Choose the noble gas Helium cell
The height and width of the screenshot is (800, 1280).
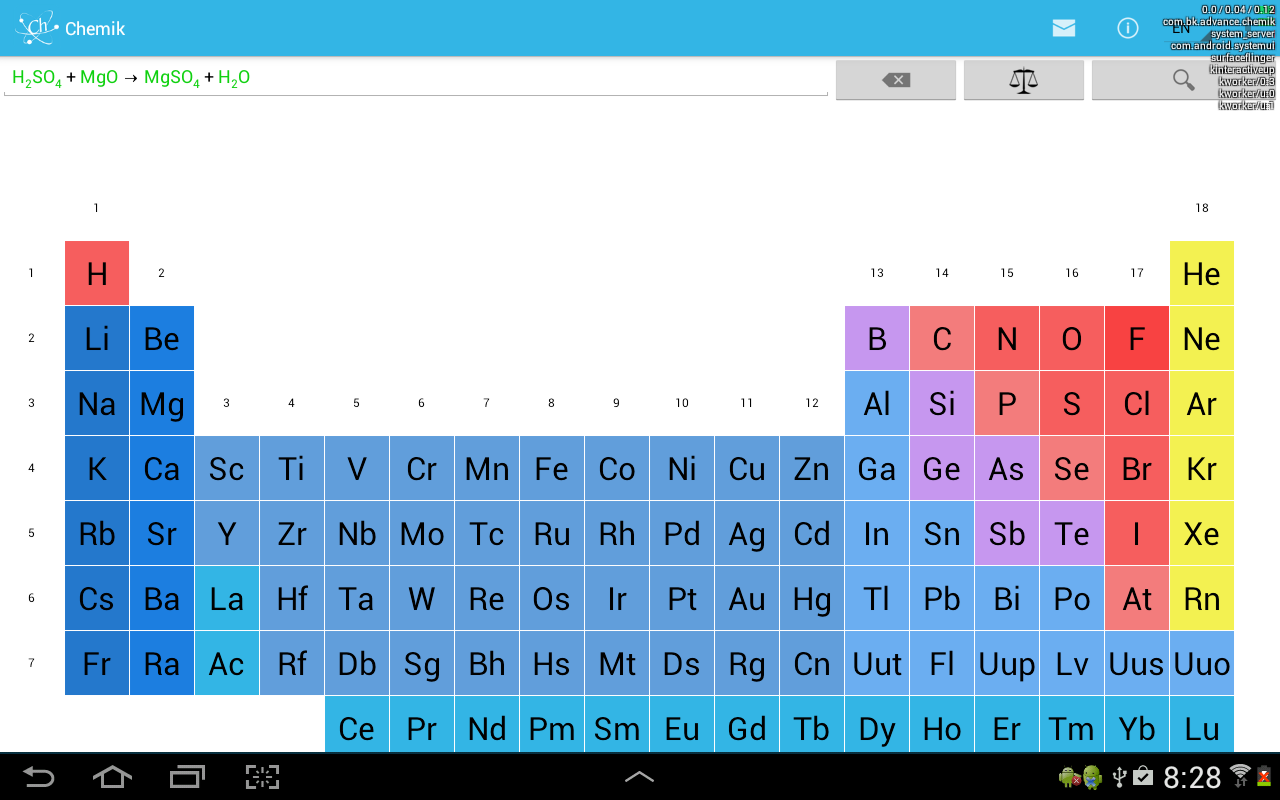tap(1201, 273)
